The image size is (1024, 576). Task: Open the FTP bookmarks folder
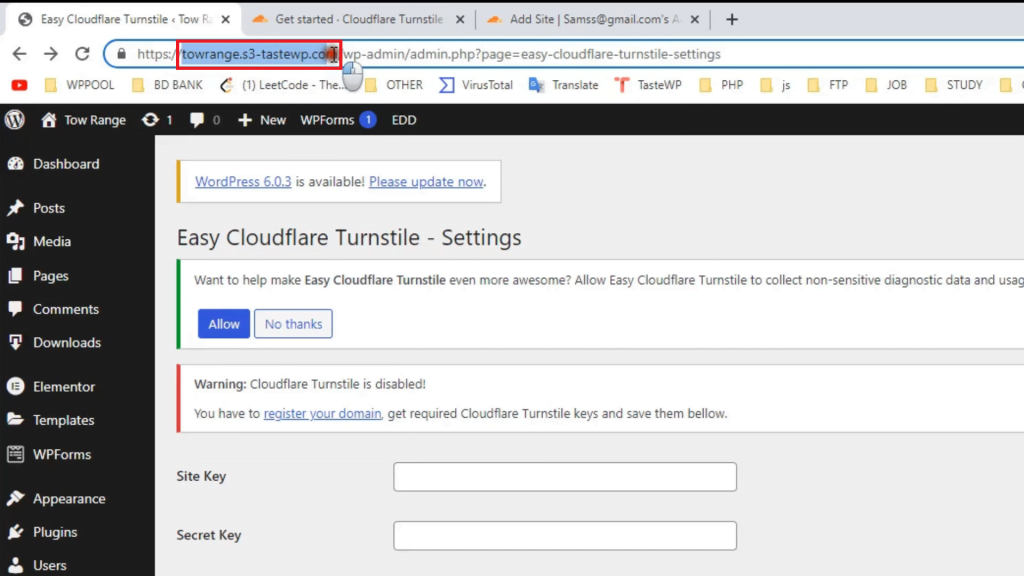(827, 85)
